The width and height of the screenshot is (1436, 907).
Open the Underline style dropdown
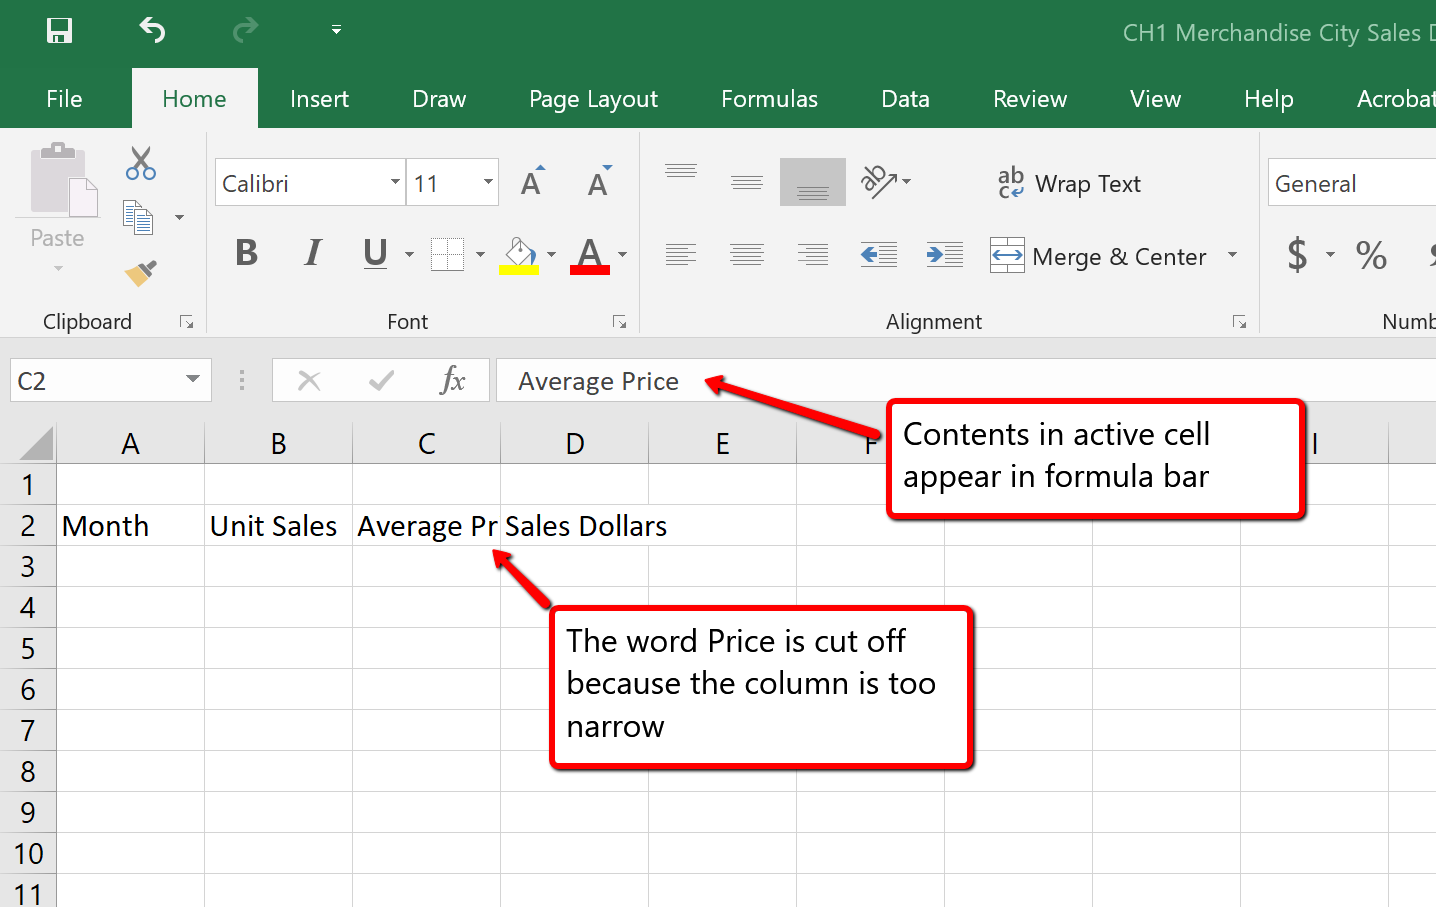[409, 254]
